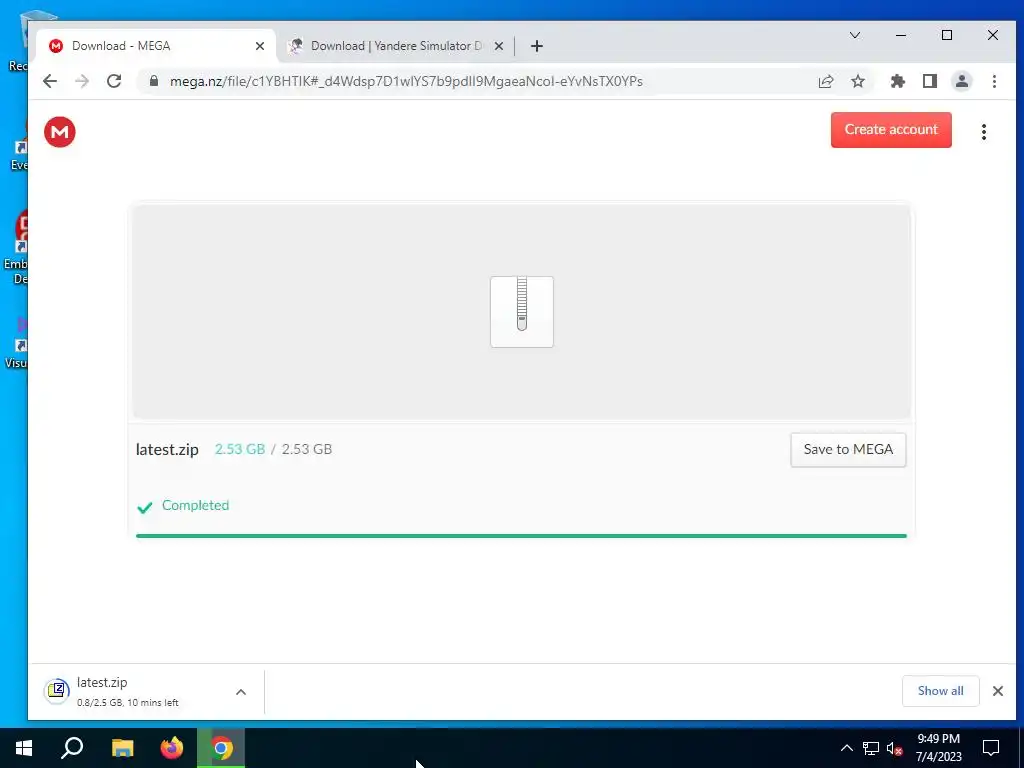
Task: Click the Completed status text
Action: pyautogui.click(x=195, y=505)
